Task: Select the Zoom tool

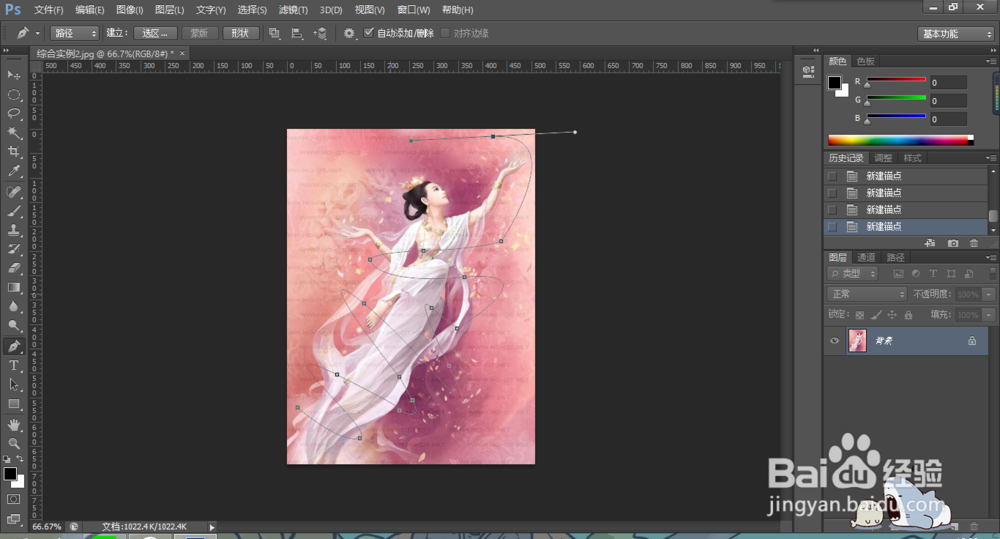Action: [x=13, y=444]
